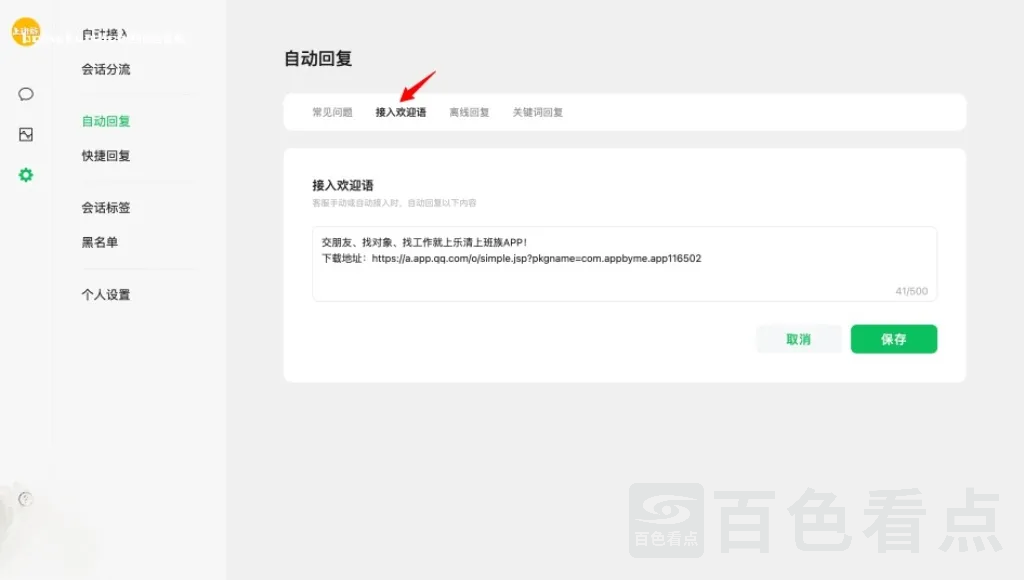
Task: Open the 黑名单 blacklist page
Action: click(99, 242)
